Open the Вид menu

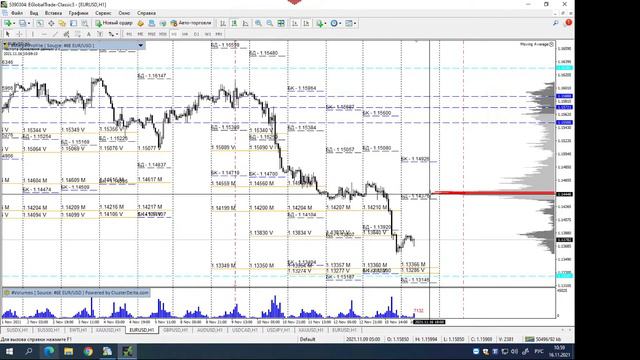[34, 13]
